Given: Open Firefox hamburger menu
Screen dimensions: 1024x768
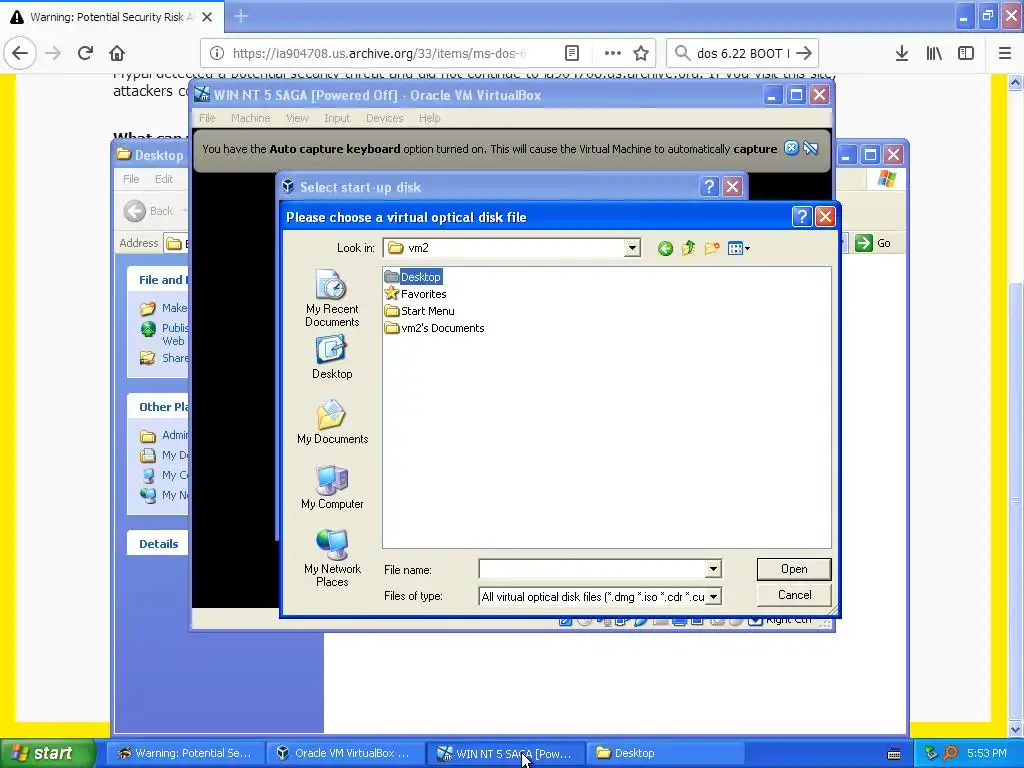Looking at the screenshot, I should (1005, 54).
